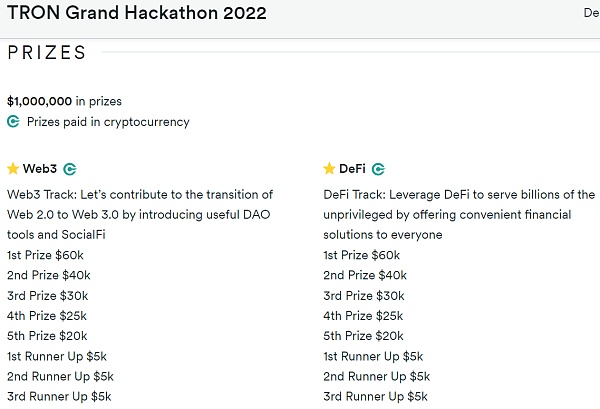Select the PRIZES section heading
600x409 pixels.
(x=46, y=52)
